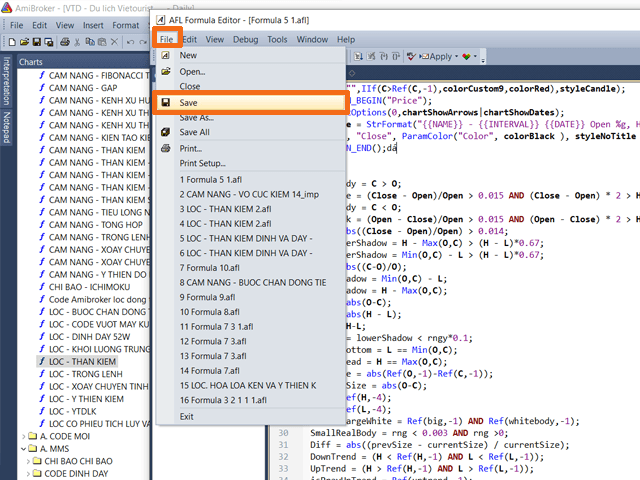
Task: Click AmiBroker application logo icon
Action: (x=7, y=8)
